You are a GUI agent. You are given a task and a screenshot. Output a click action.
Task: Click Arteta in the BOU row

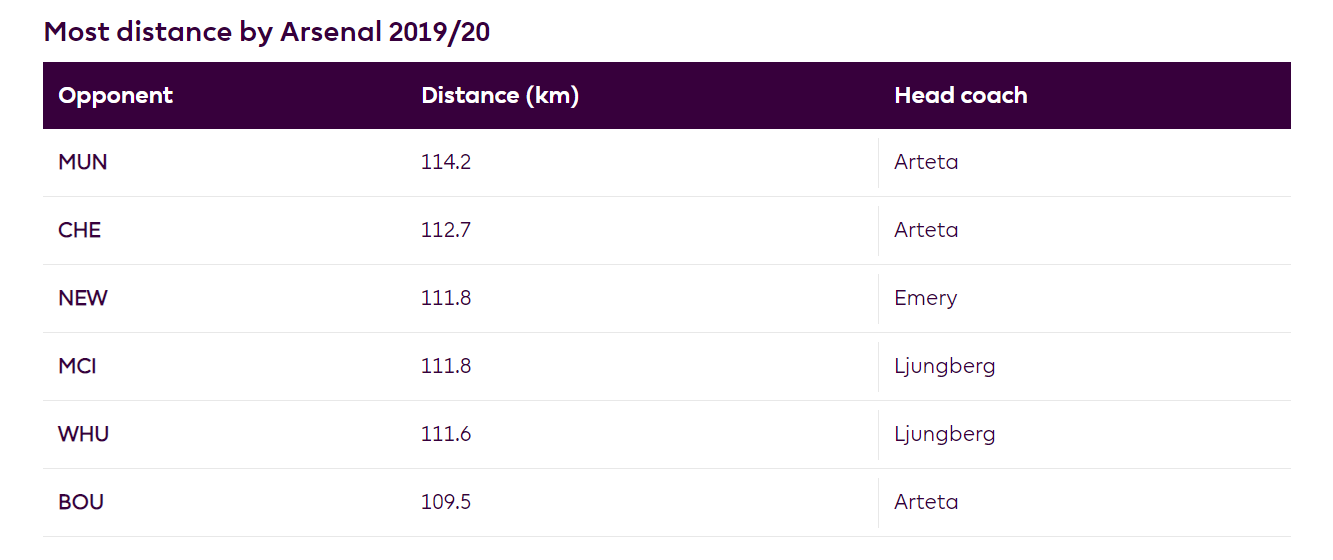tap(926, 502)
